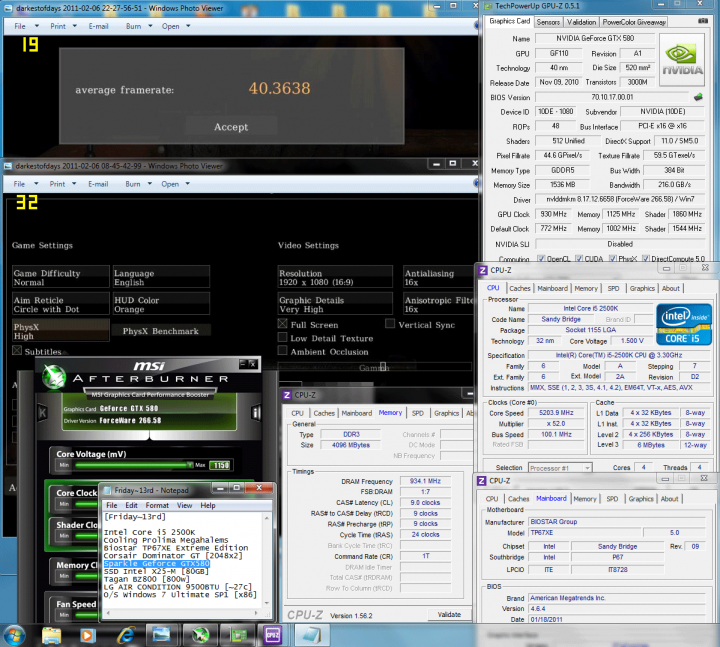Click highlighted 'Sparkle Geforce GTX580' line
This screenshot has height=647, width=720.
click(157, 563)
